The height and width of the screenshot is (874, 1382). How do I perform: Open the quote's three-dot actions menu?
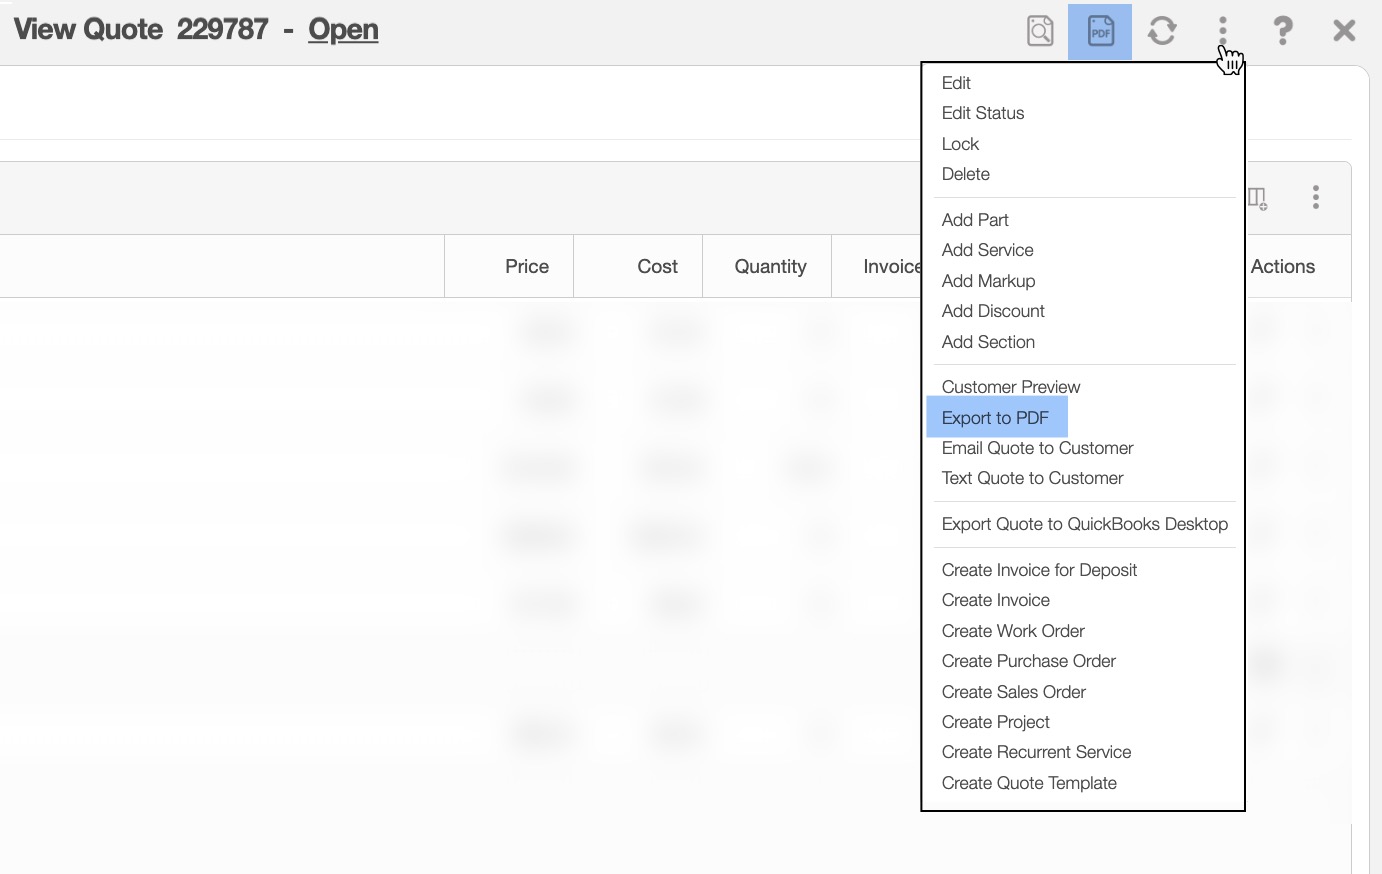(1222, 31)
